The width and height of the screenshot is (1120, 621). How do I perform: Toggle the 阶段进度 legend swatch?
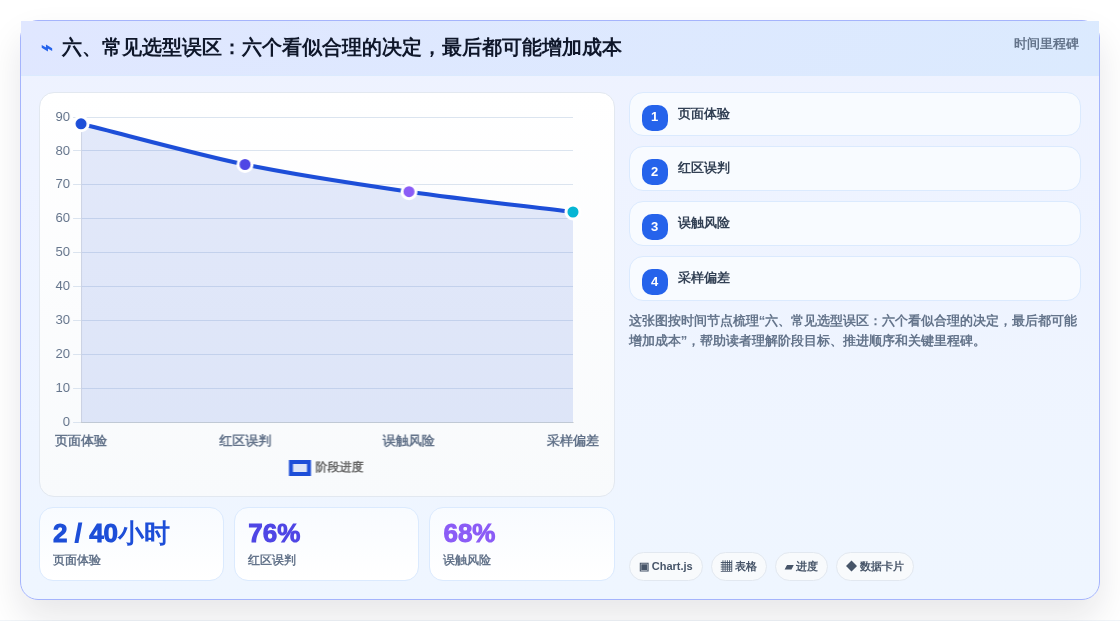coord(299,467)
